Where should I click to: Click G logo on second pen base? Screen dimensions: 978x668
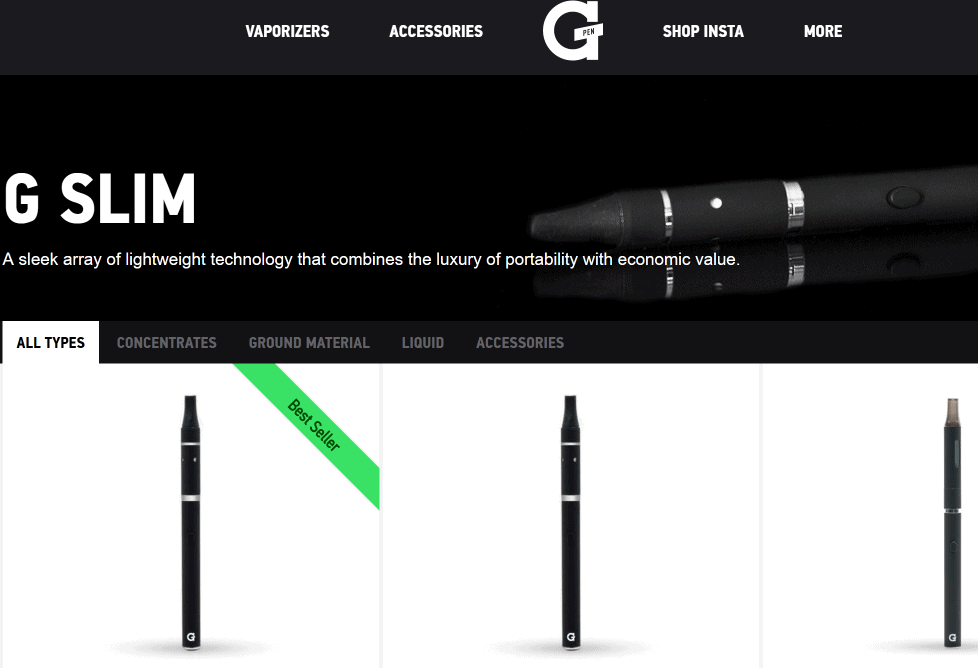[x=571, y=637]
